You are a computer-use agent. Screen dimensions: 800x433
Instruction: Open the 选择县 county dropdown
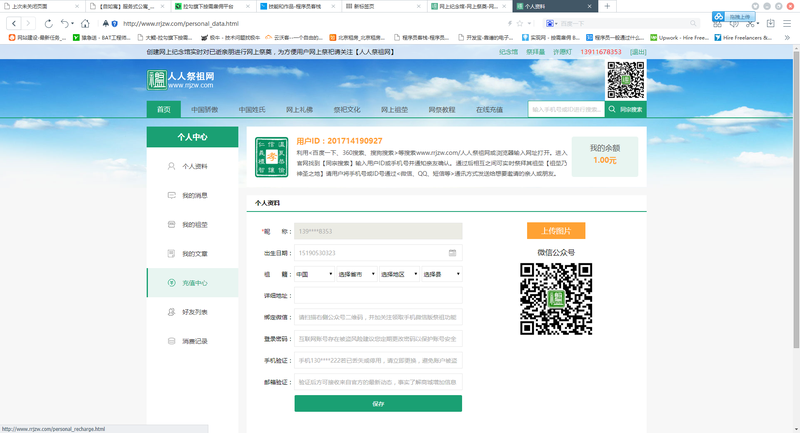[x=441, y=274]
